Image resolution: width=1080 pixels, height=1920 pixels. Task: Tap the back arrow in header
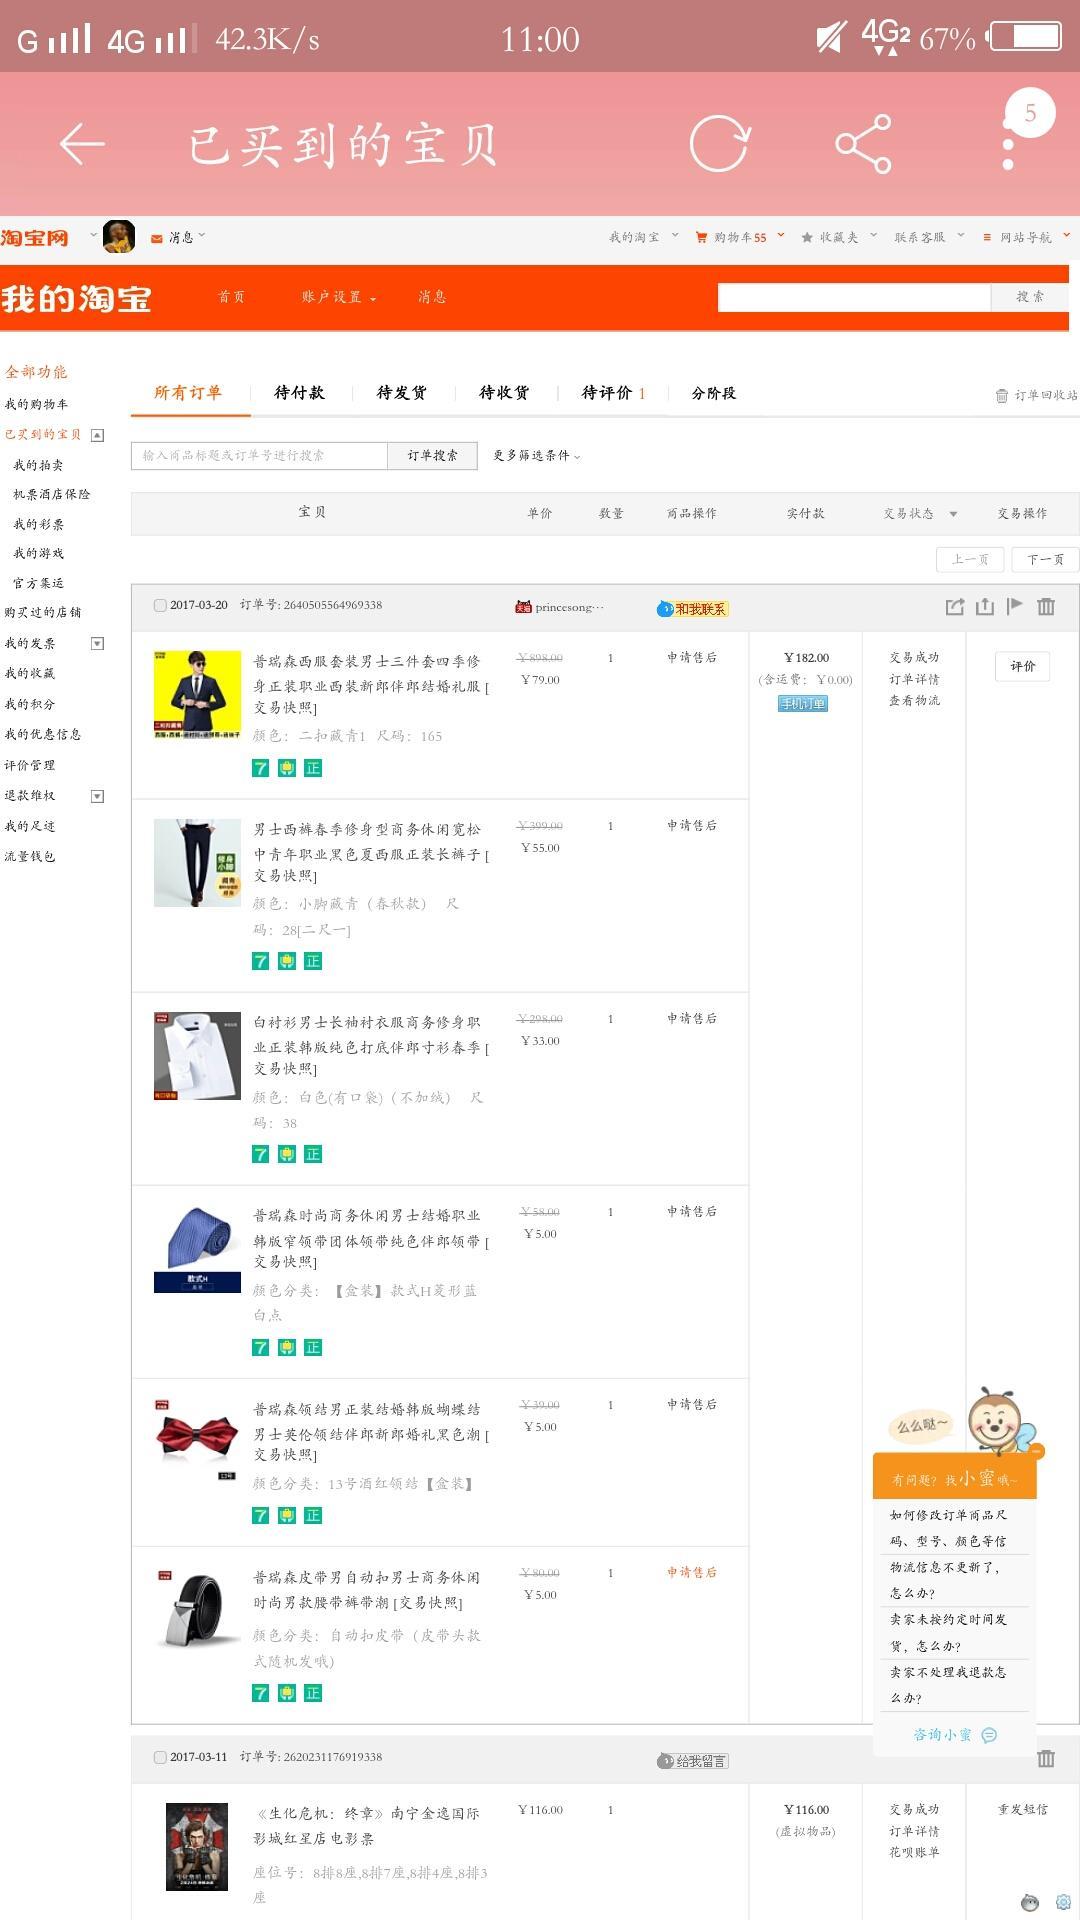[82, 144]
